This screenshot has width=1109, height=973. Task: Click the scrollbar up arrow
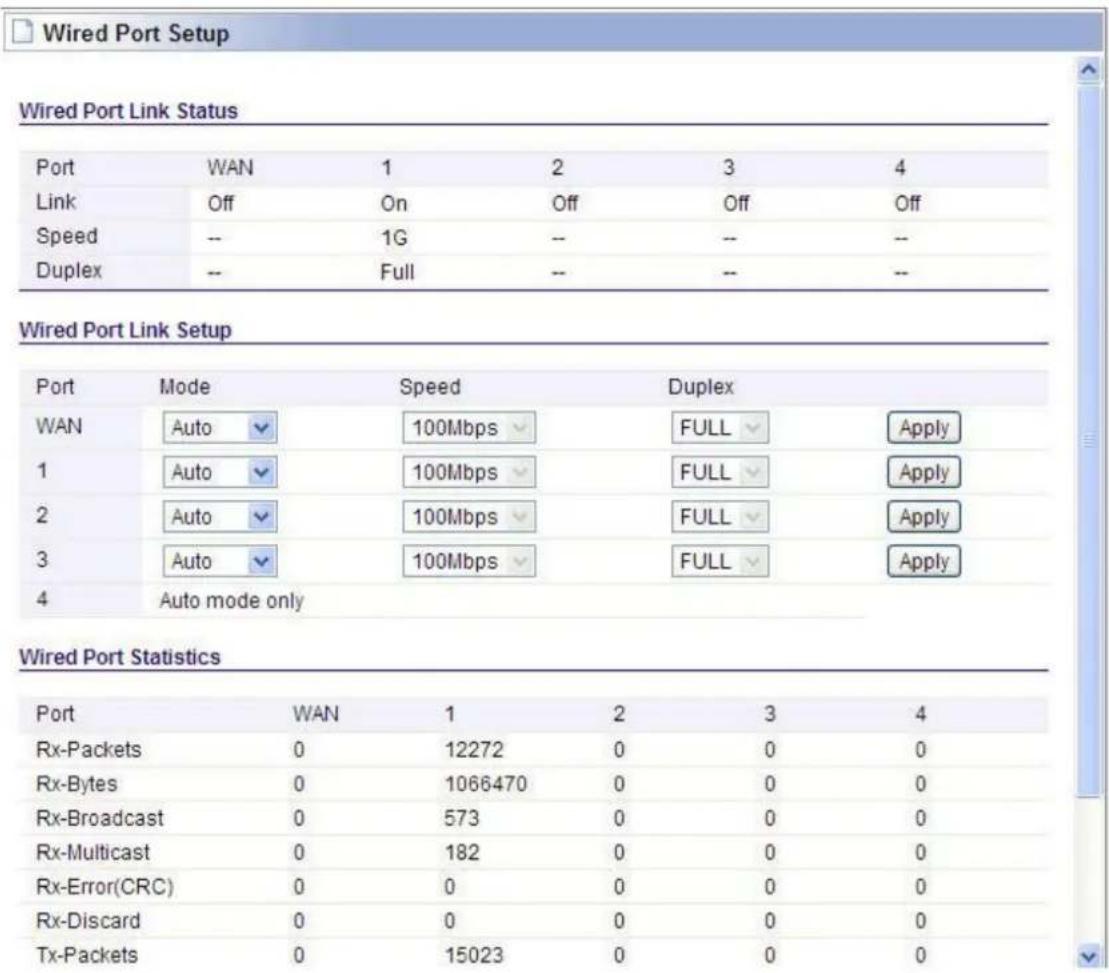[1088, 70]
